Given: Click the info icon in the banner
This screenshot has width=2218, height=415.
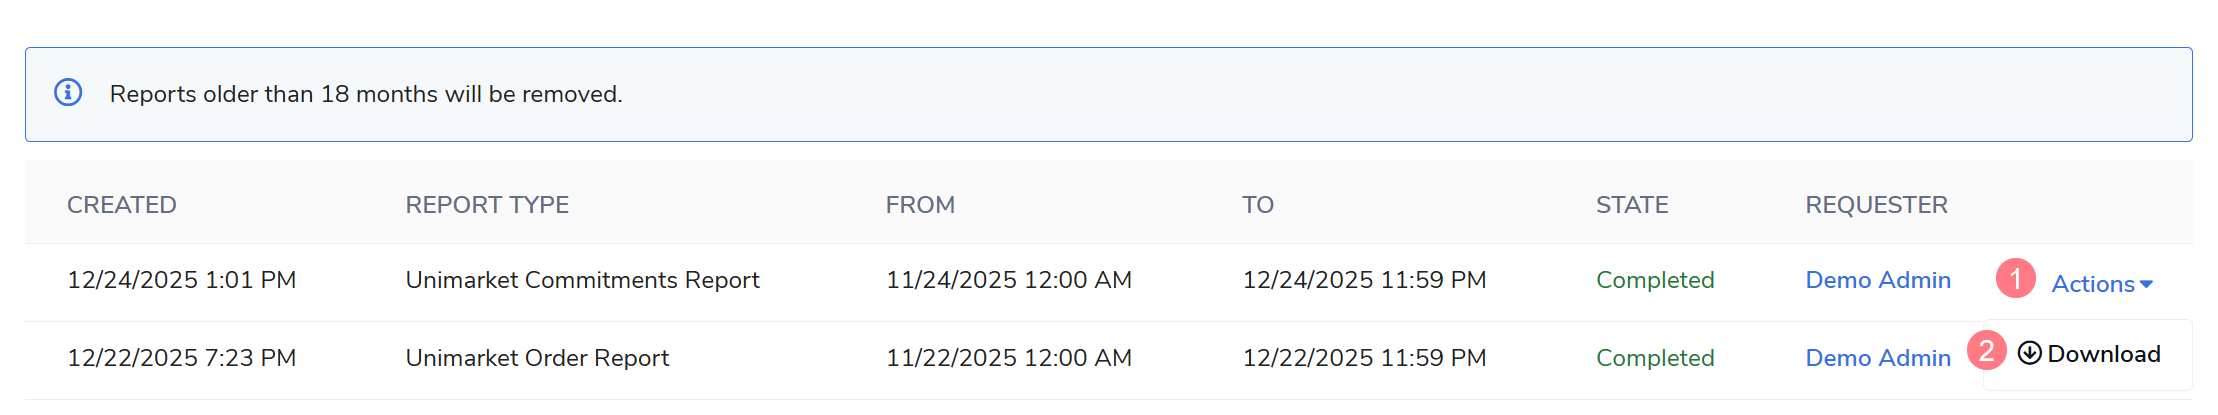Looking at the screenshot, I should coord(68,93).
